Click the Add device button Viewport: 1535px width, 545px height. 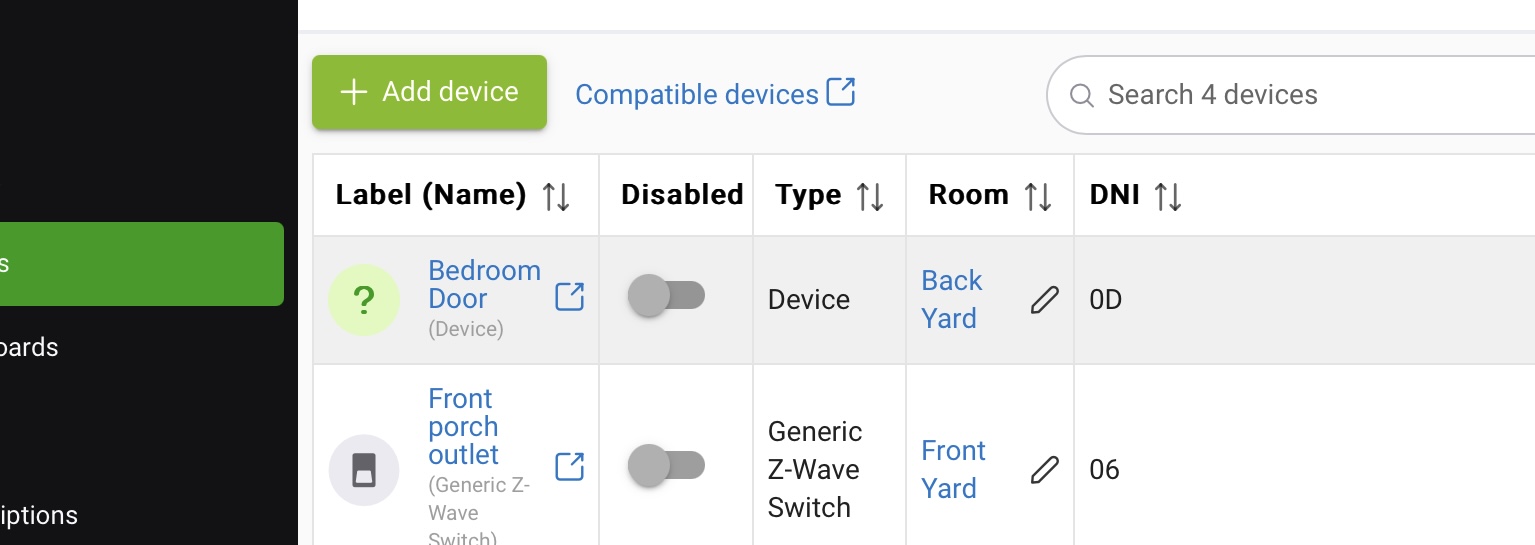coord(429,92)
